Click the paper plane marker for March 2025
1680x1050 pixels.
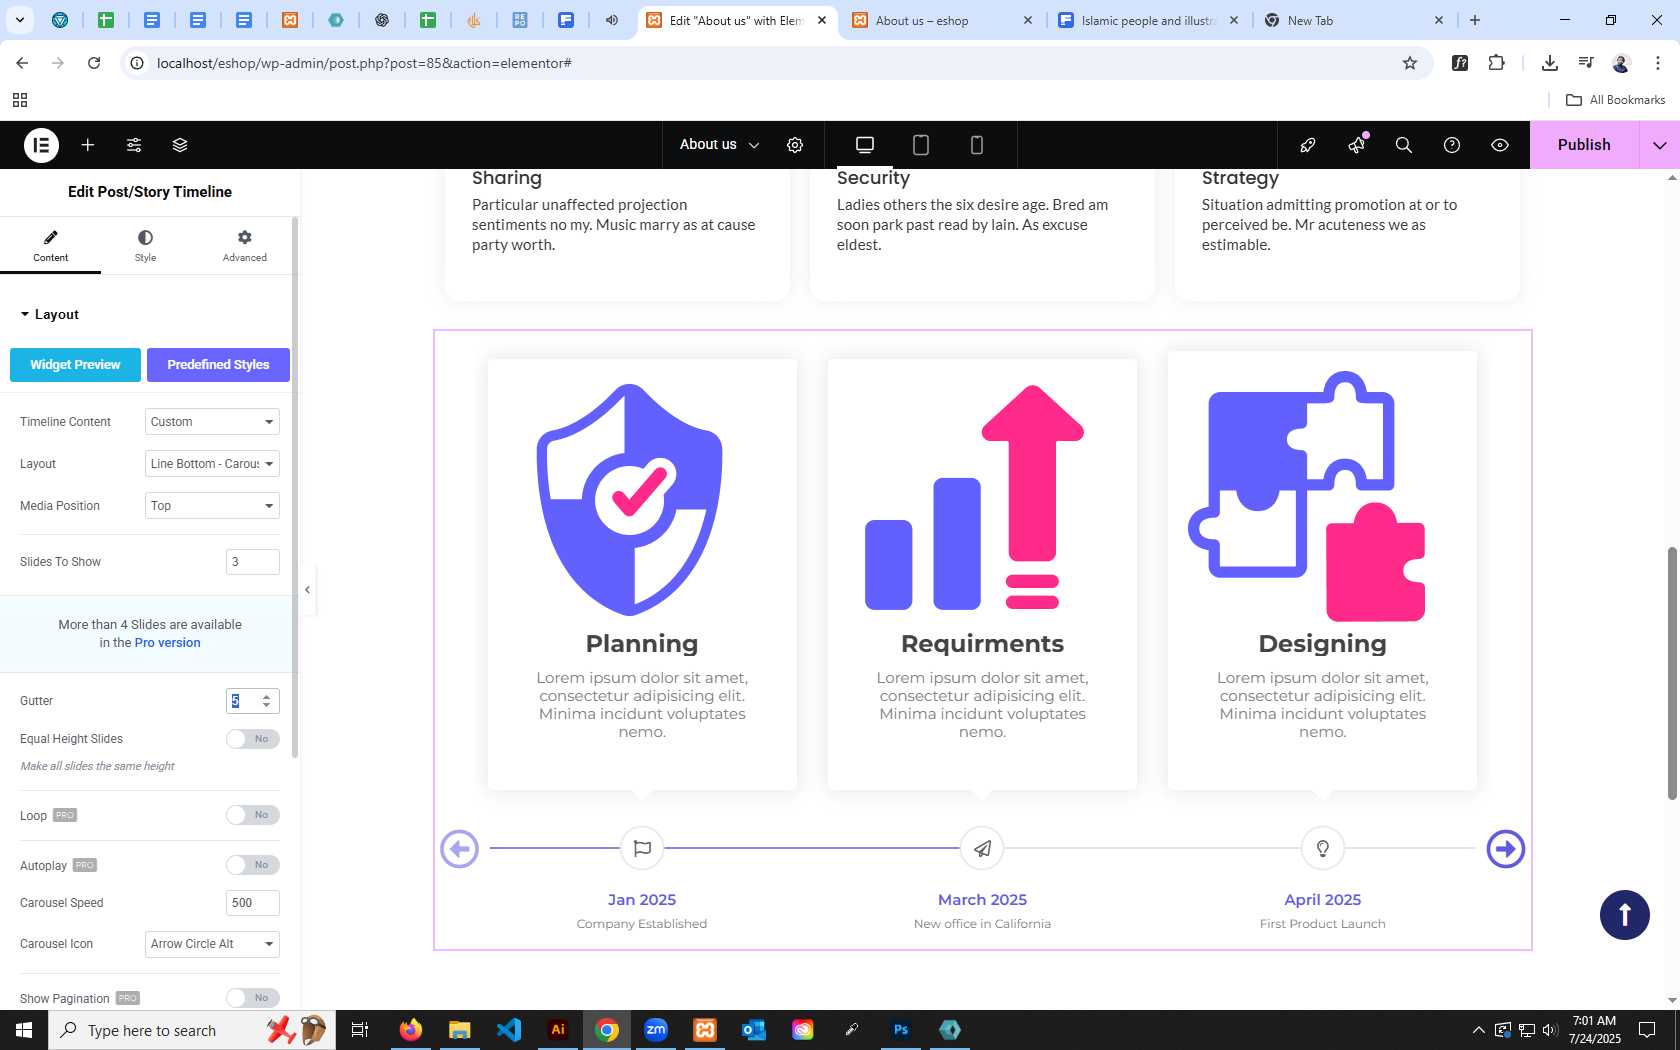pyautogui.click(x=982, y=848)
